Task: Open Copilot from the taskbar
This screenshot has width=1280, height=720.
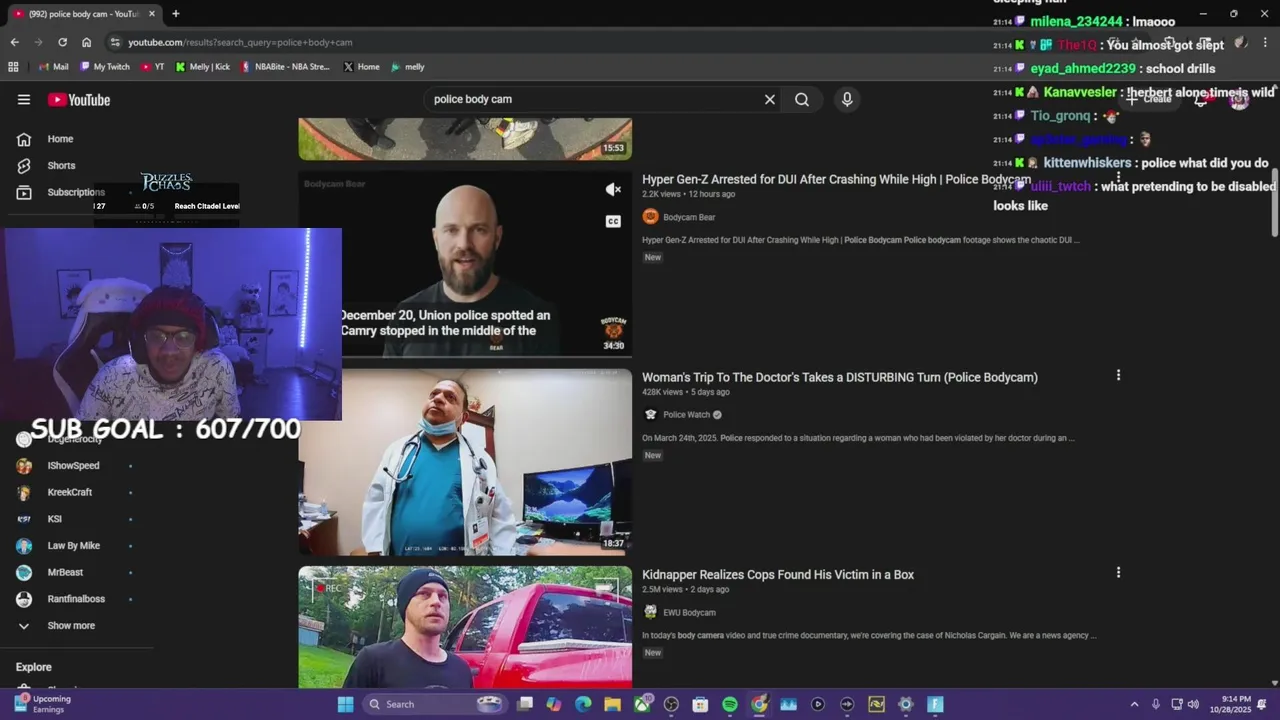Action: (554, 704)
